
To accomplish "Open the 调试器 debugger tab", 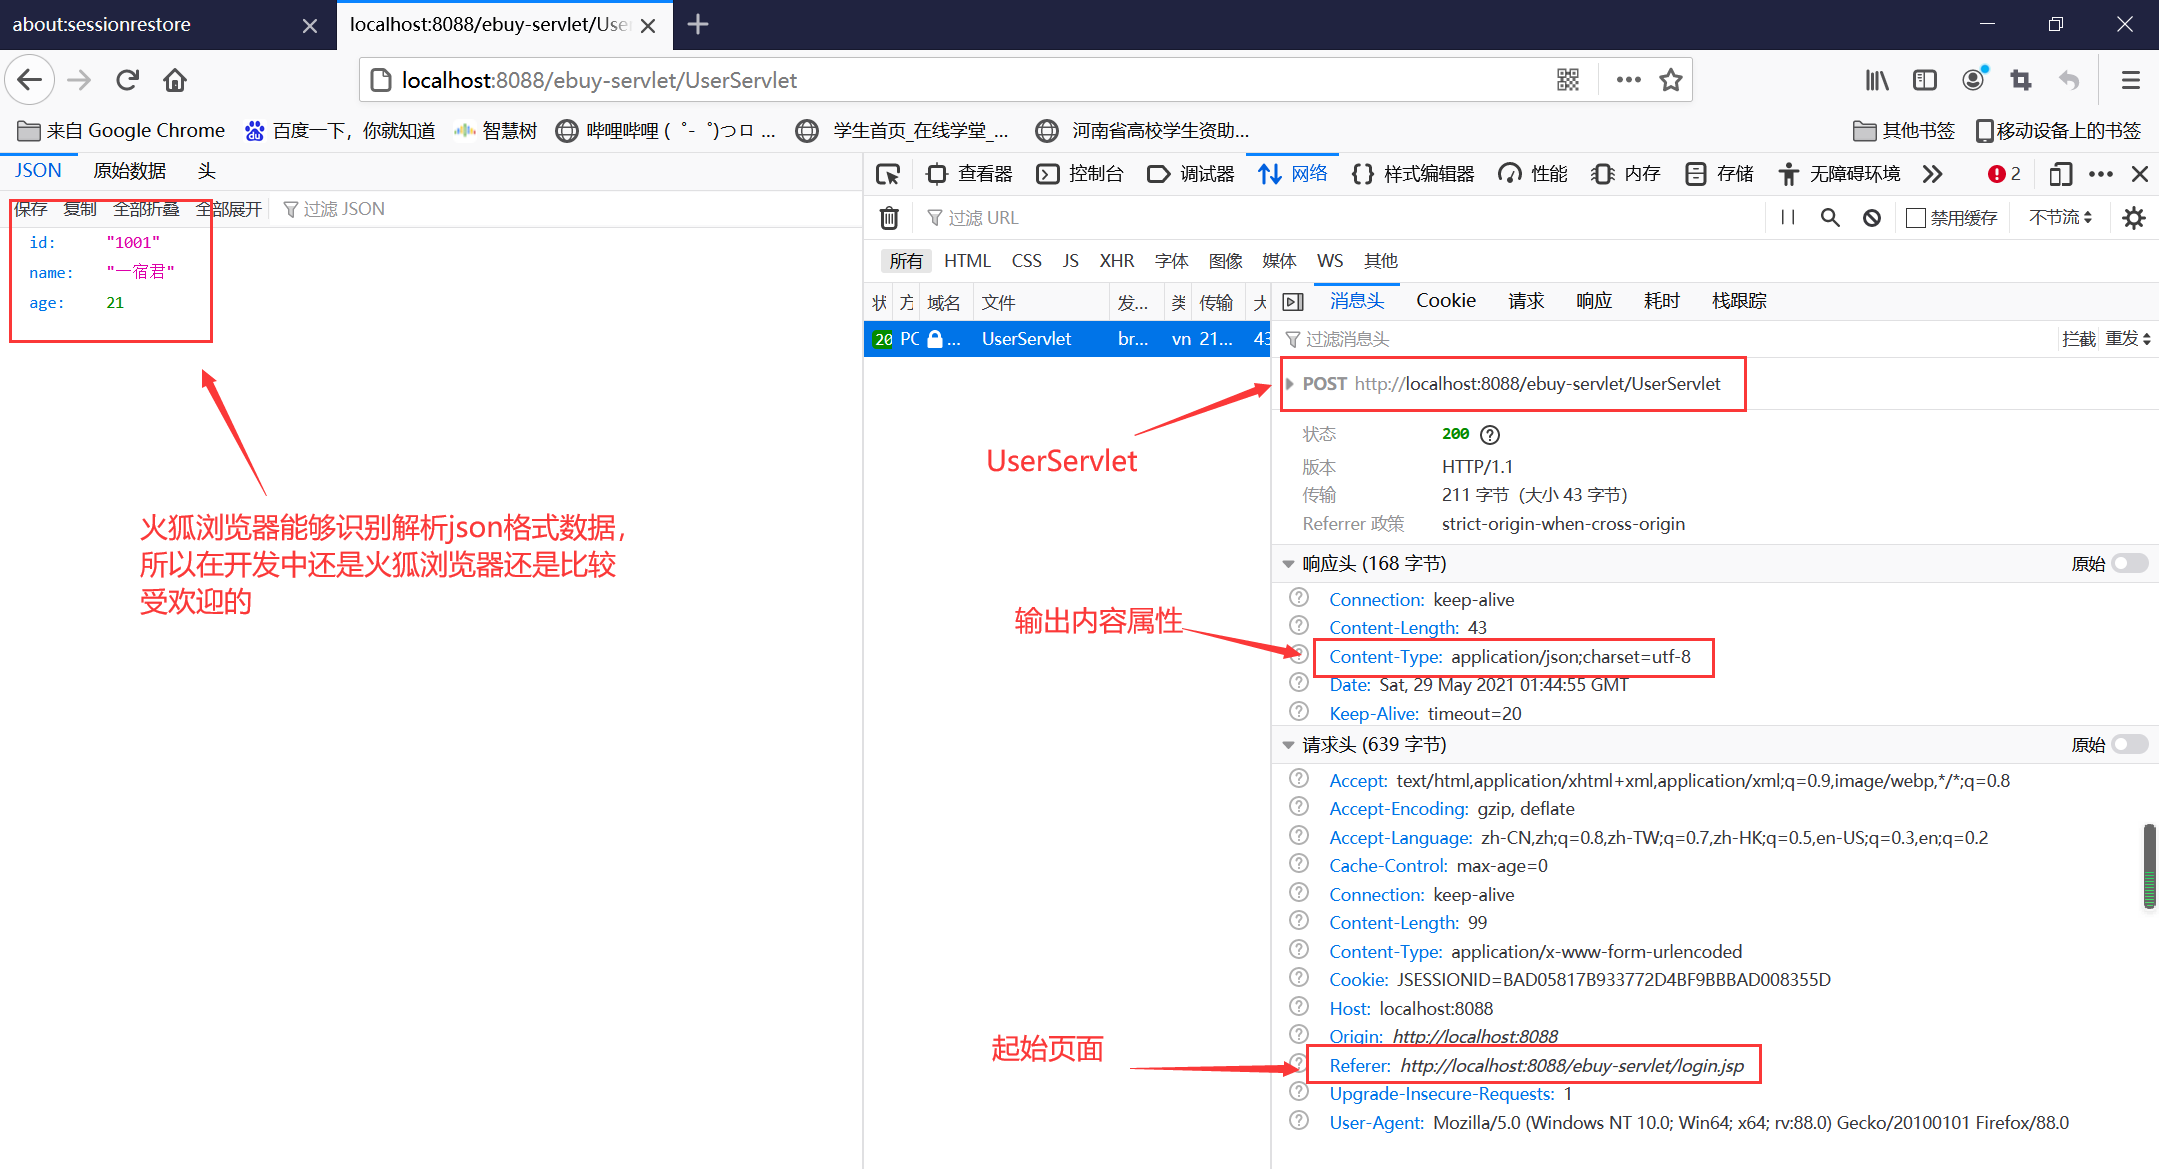I will point(1191,174).
